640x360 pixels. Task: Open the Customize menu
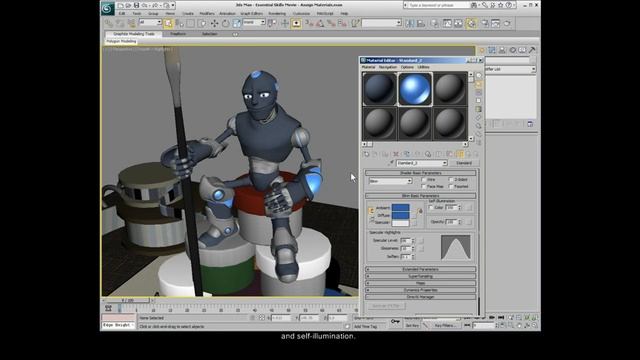point(301,13)
